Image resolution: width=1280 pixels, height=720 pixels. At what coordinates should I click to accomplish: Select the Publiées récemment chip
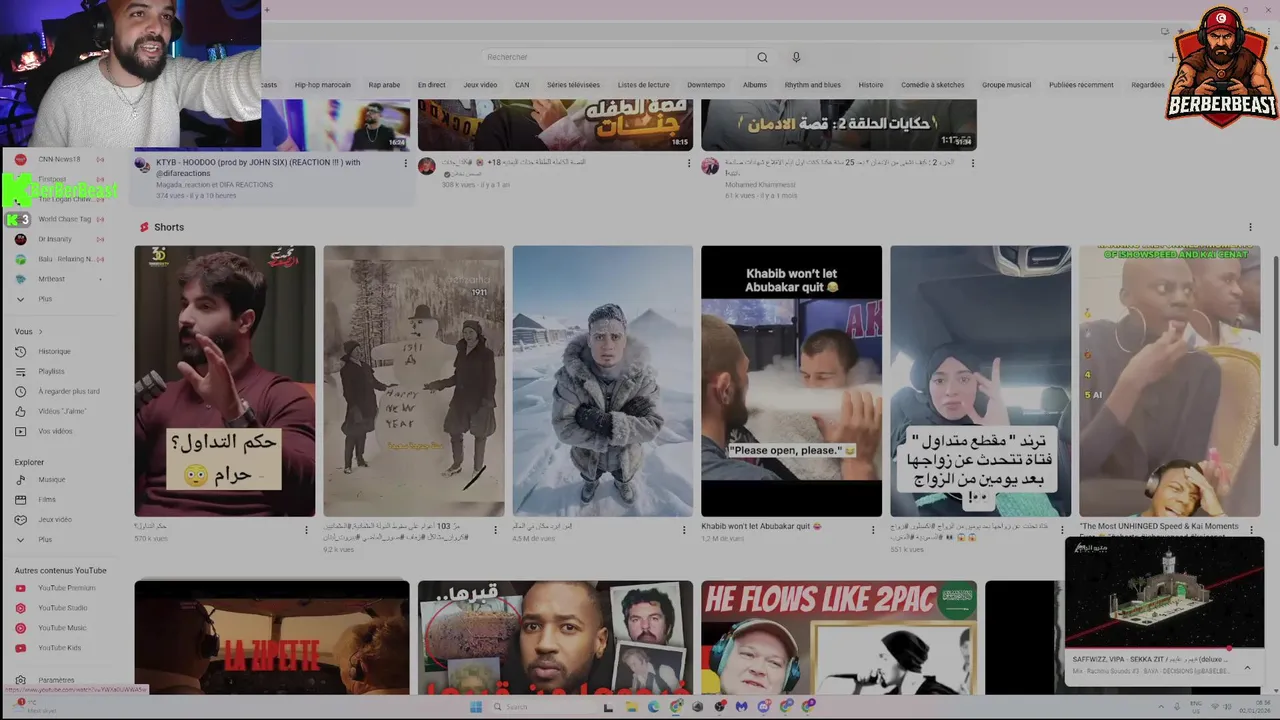click(x=1081, y=85)
